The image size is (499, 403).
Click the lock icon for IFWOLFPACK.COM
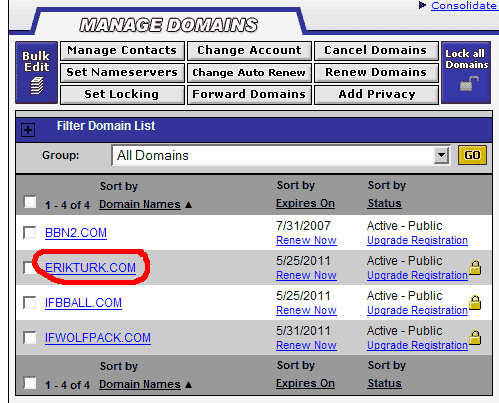pyautogui.click(x=475, y=338)
